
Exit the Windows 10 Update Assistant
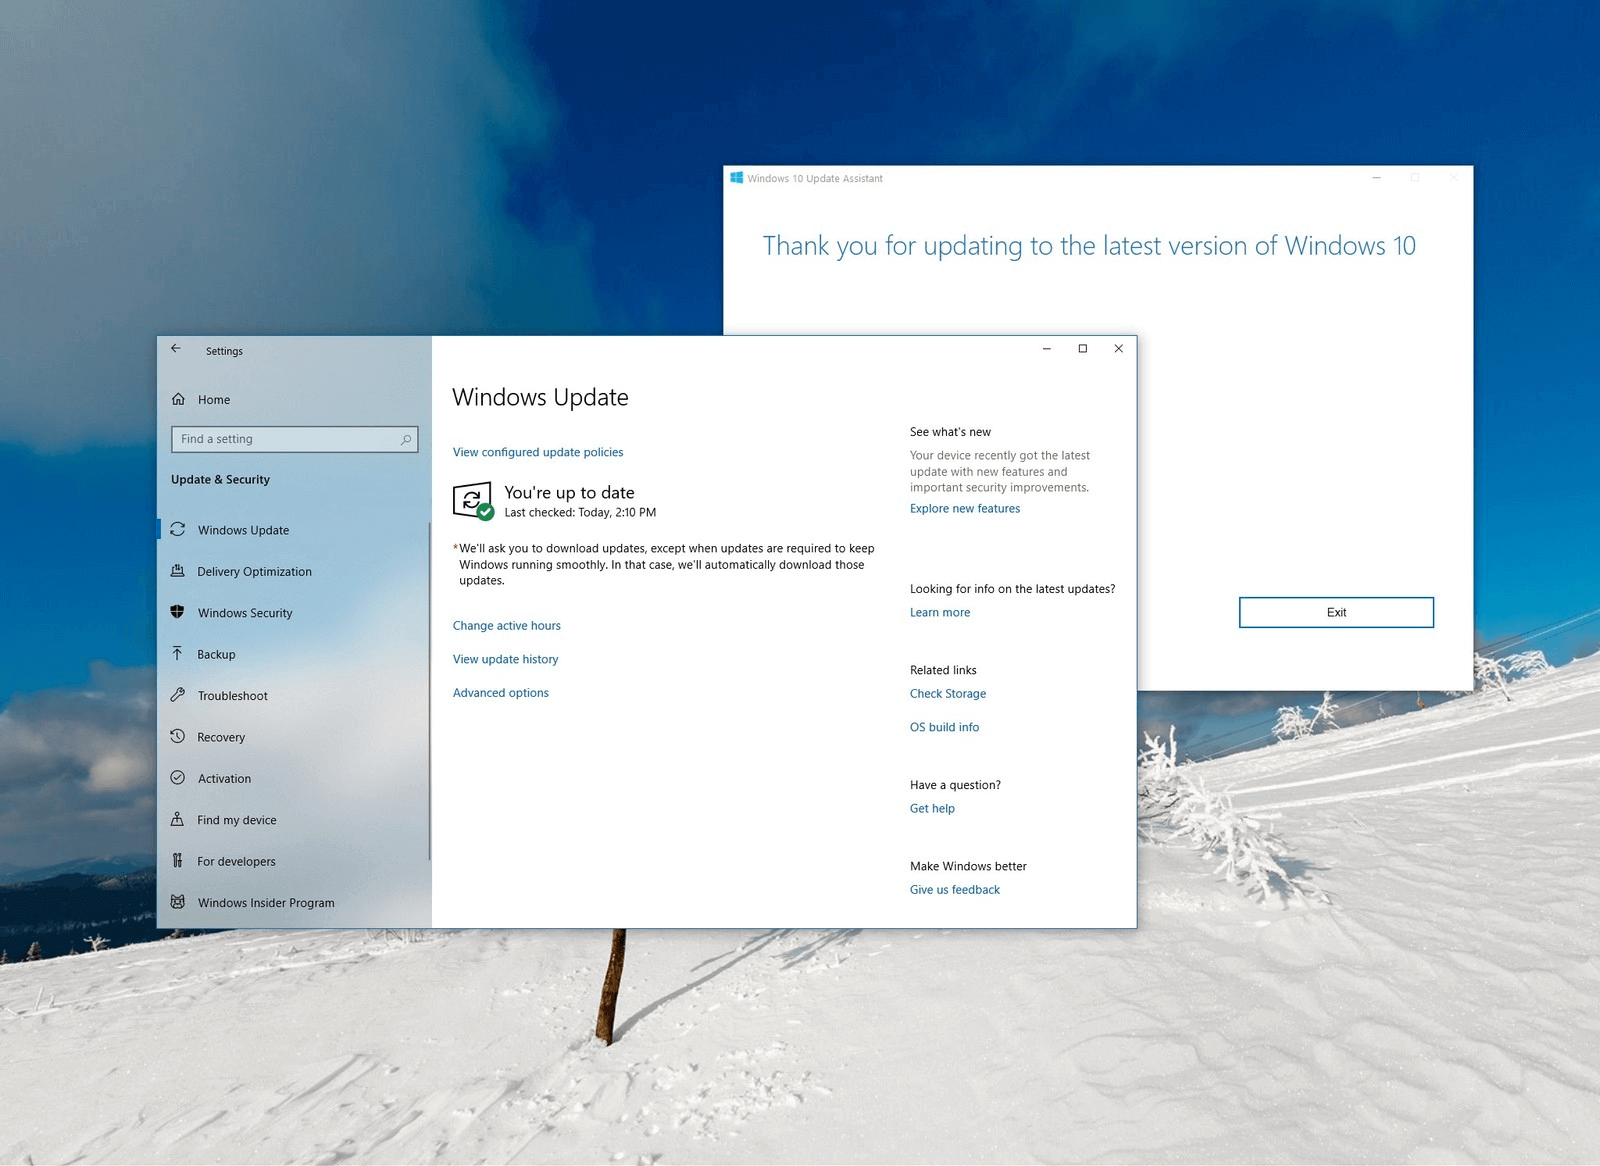1336,613
